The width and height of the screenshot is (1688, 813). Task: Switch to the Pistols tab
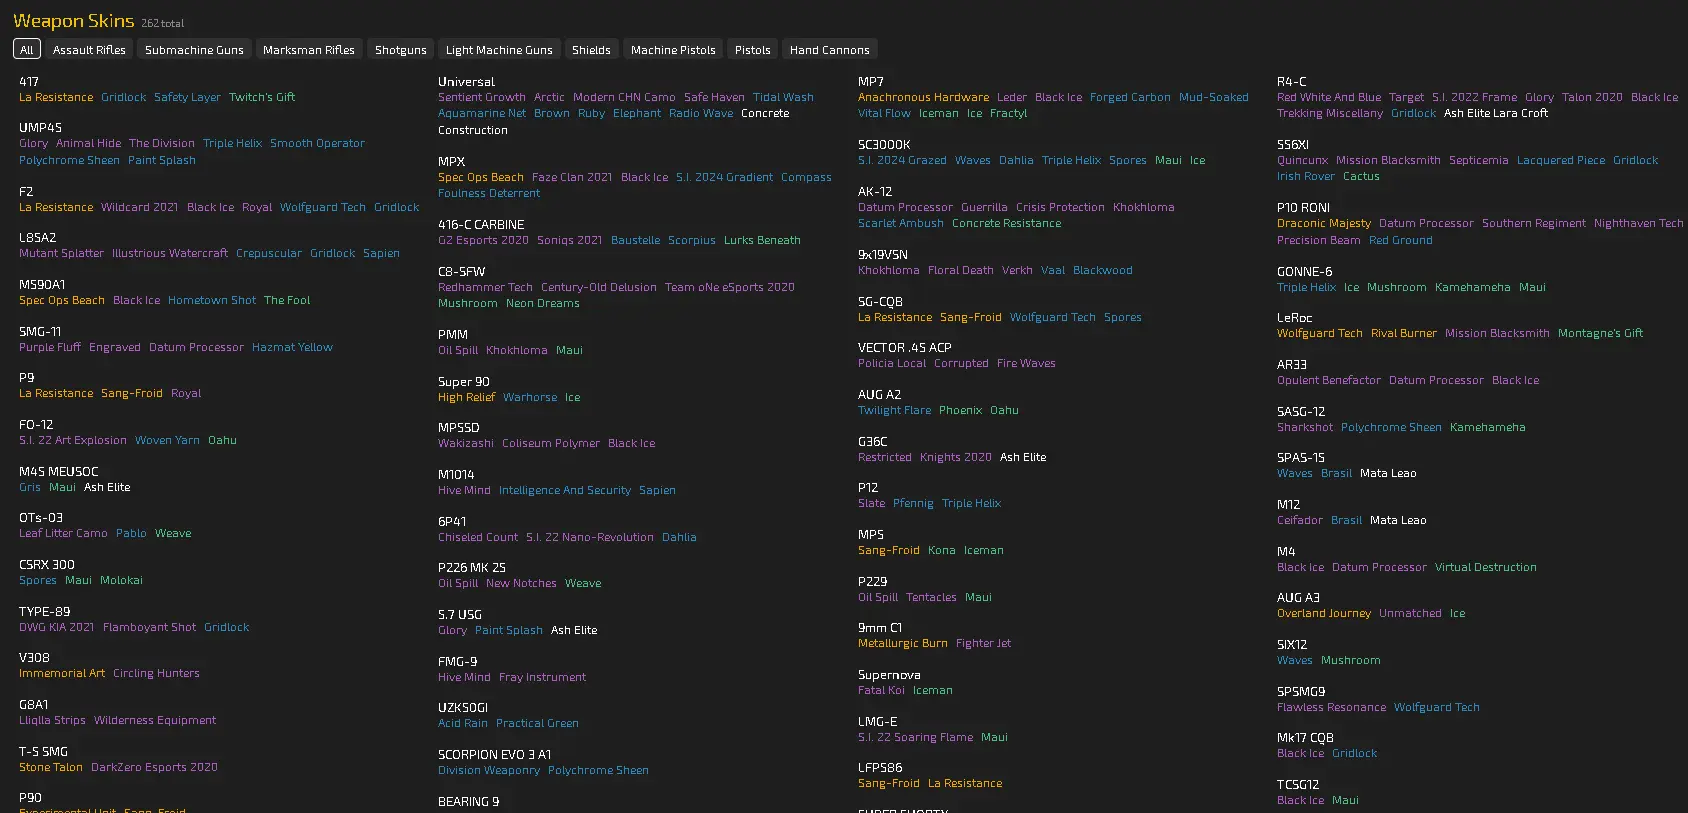click(753, 49)
